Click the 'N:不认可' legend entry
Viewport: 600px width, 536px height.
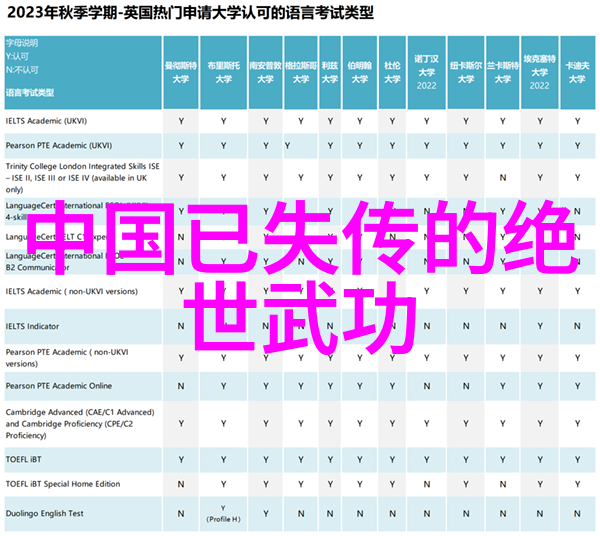coord(22,70)
